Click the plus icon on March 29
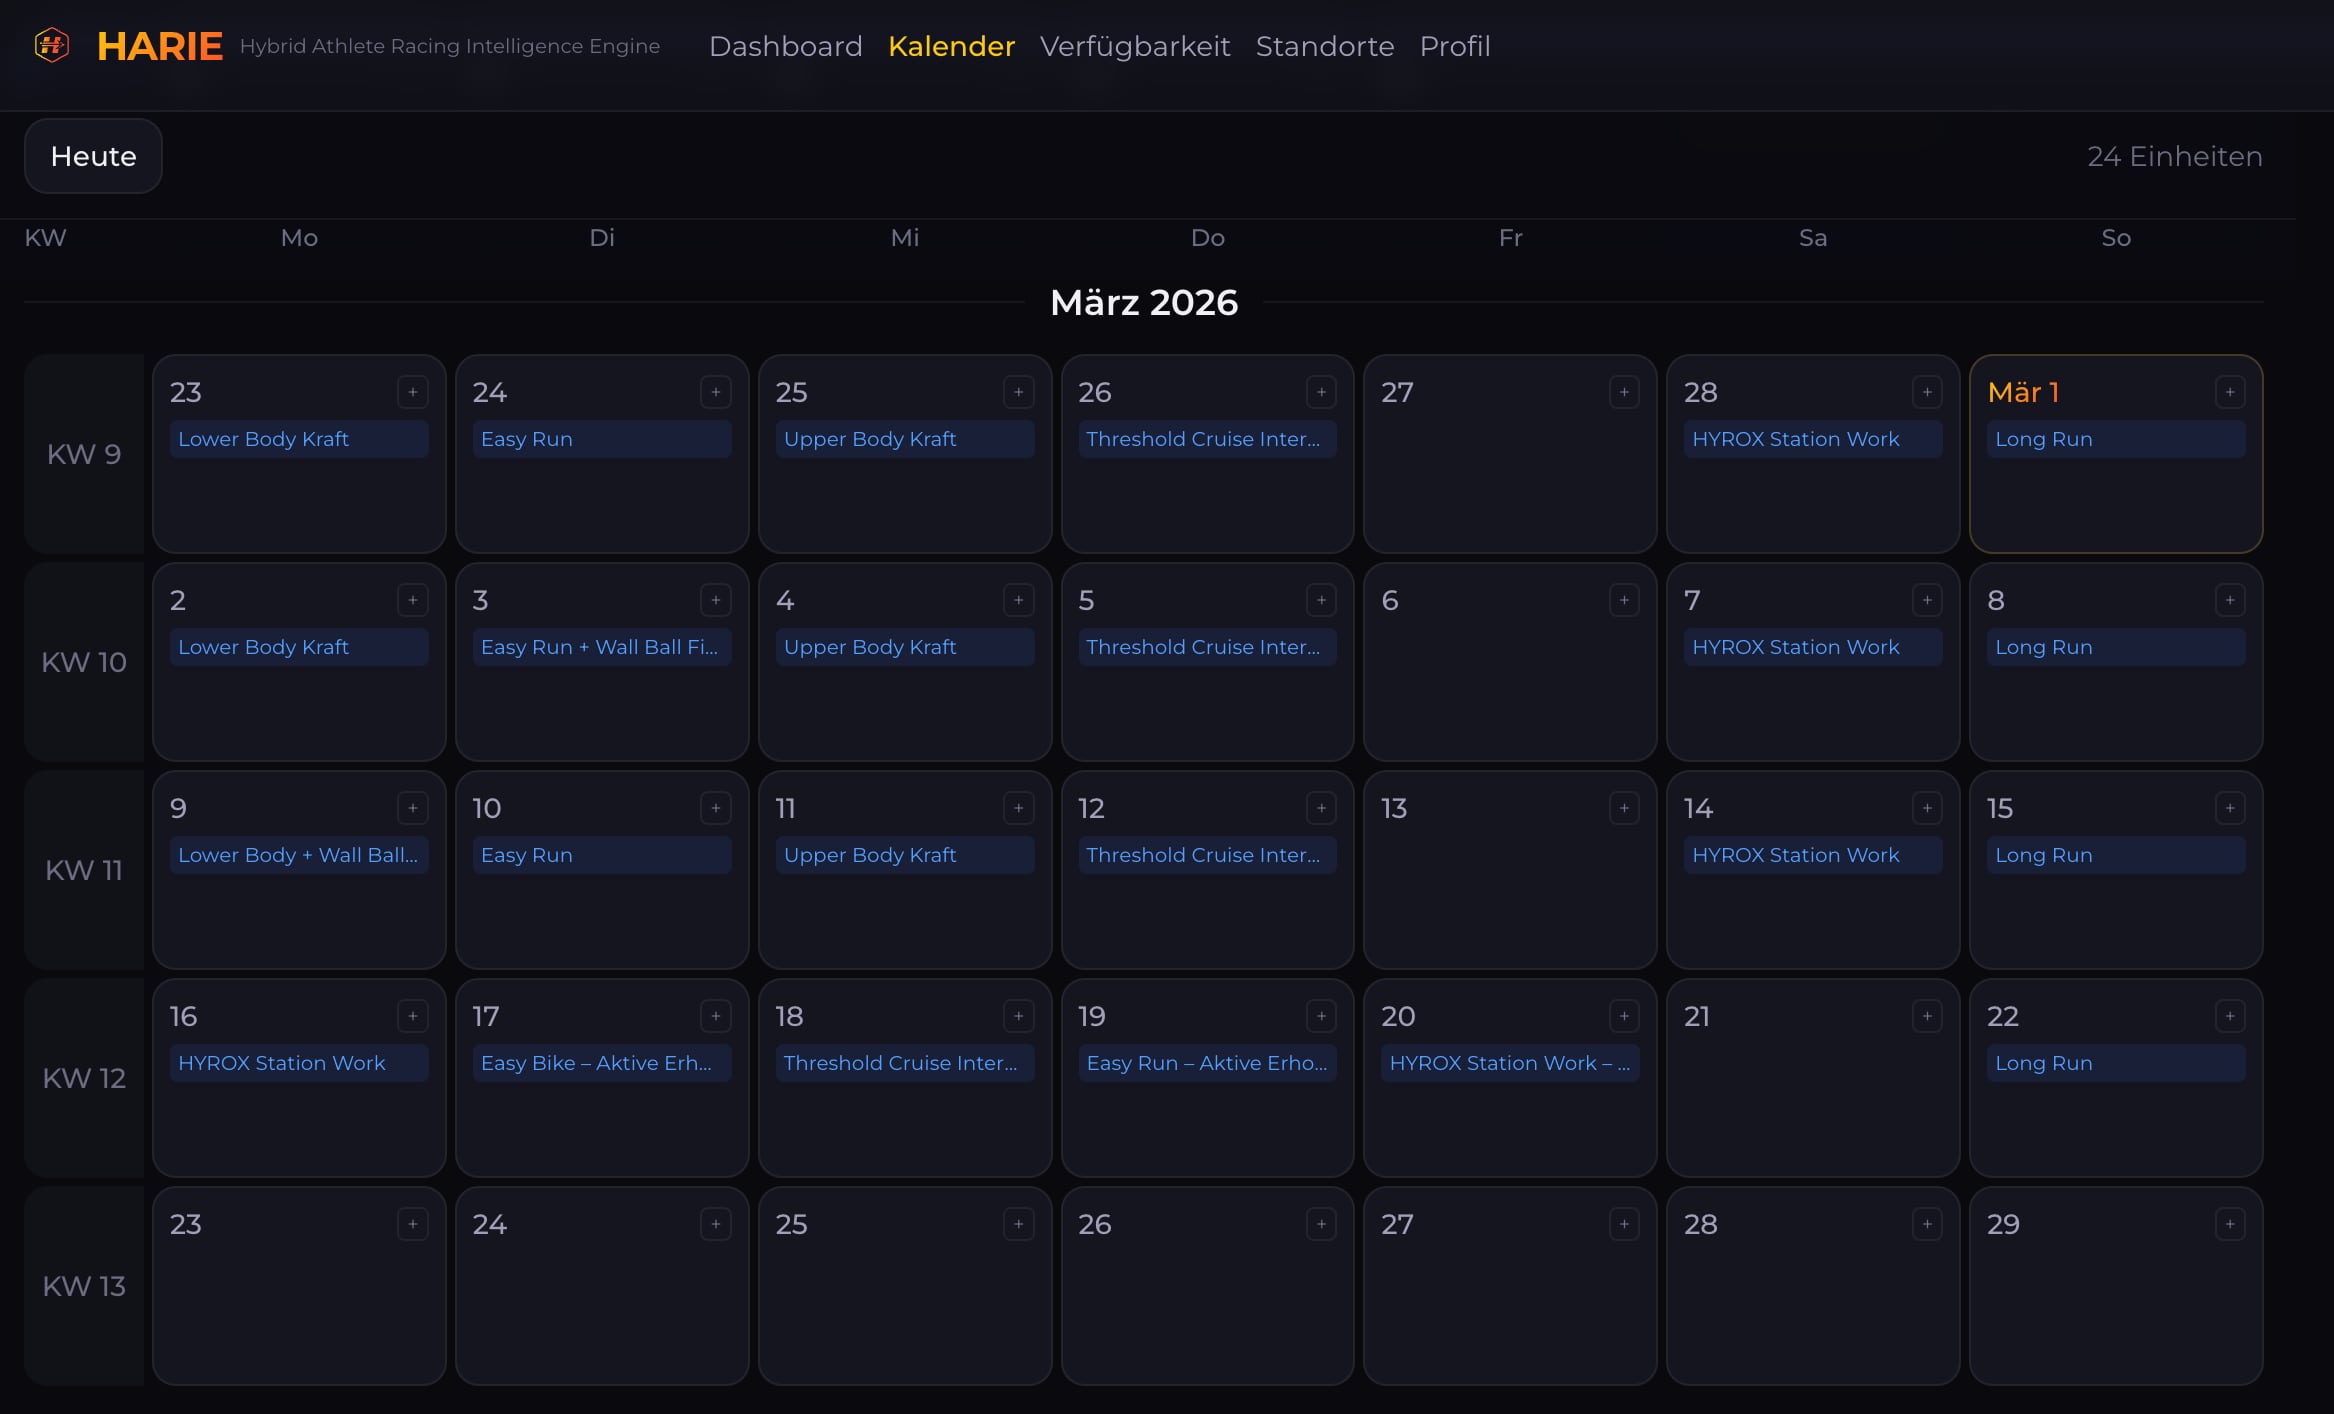Image resolution: width=2334 pixels, height=1414 pixels. pos(2229,1224)
